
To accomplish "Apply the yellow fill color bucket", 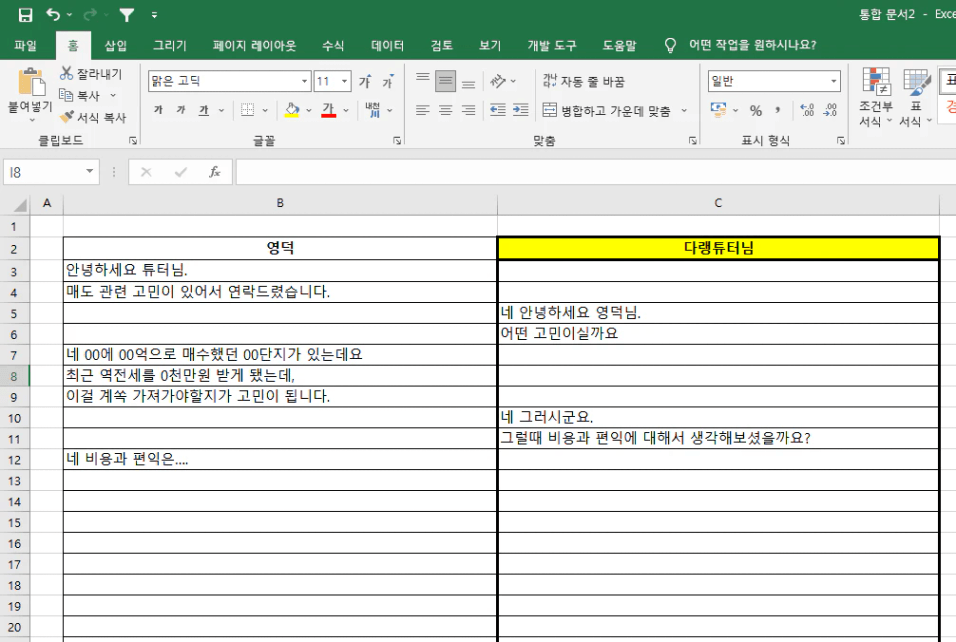I will [291, 110].
